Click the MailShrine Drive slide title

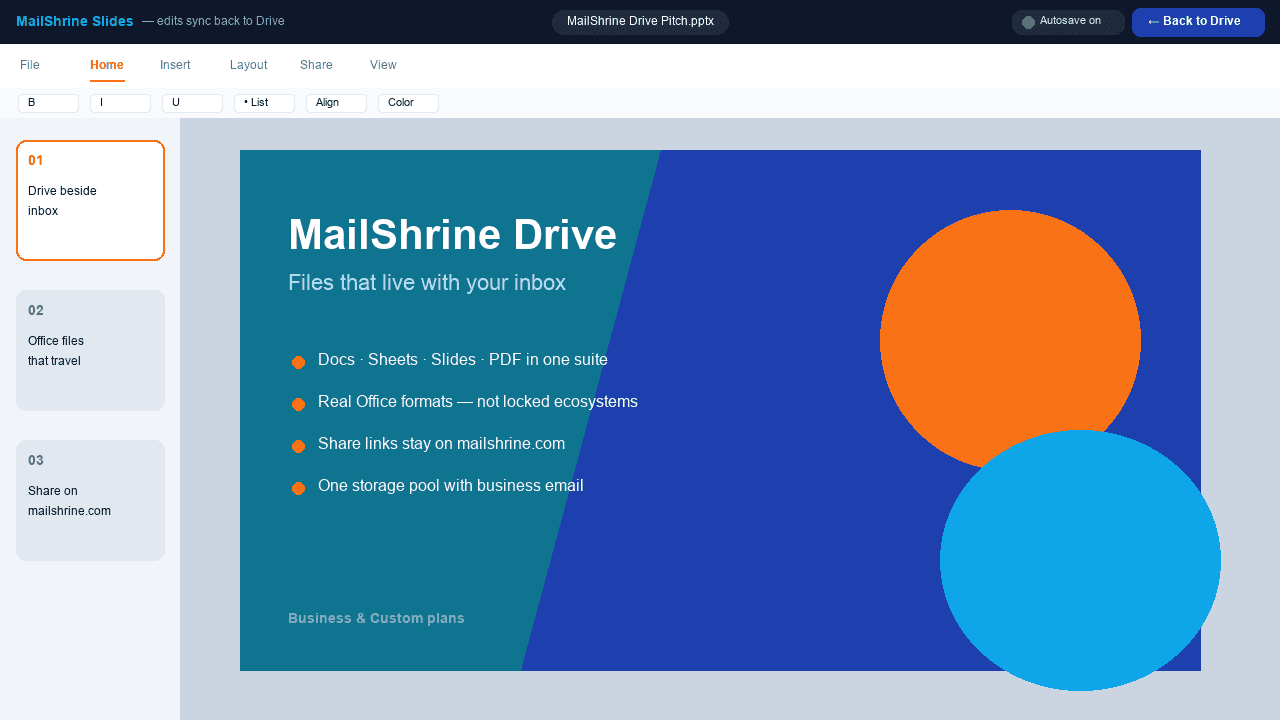click(452, 235)
